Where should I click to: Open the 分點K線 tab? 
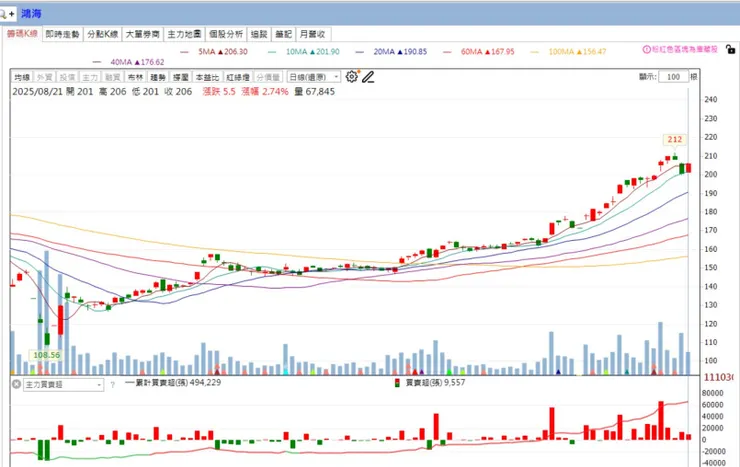tap(102, 34)
